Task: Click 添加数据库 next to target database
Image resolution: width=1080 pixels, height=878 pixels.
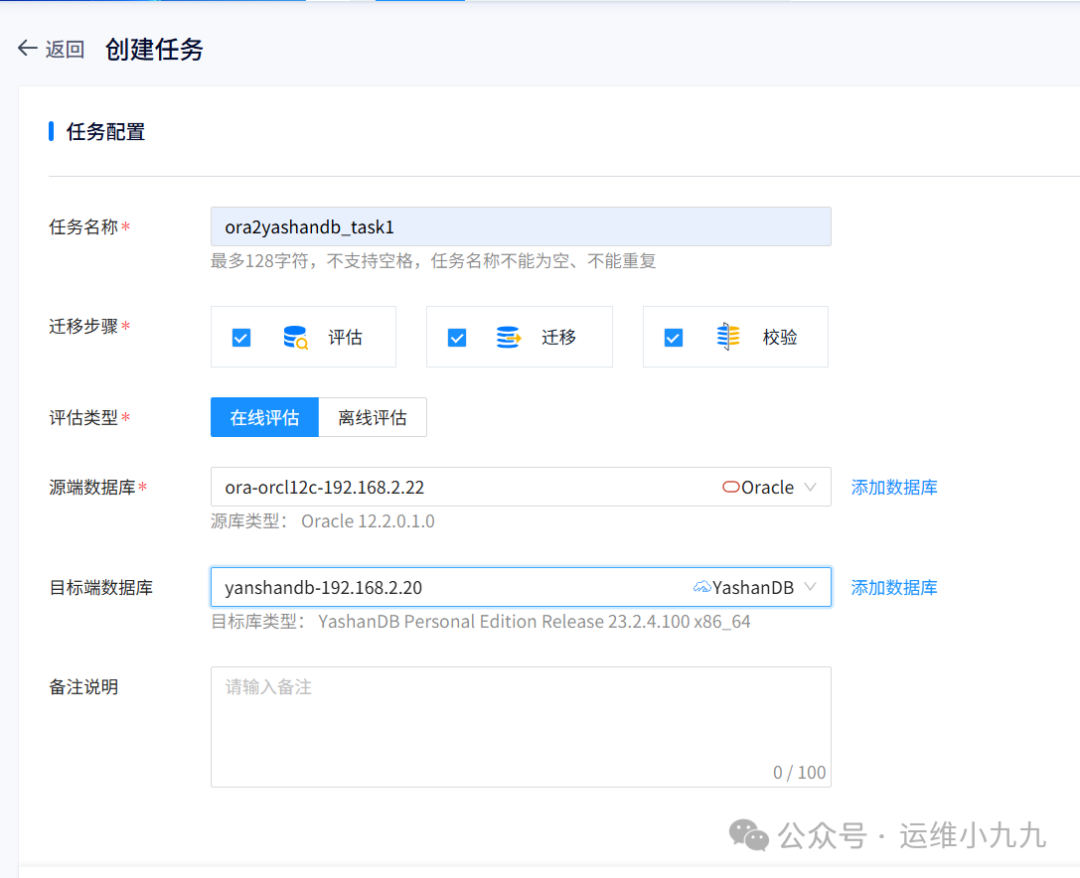Action: (x=894, y=587)
